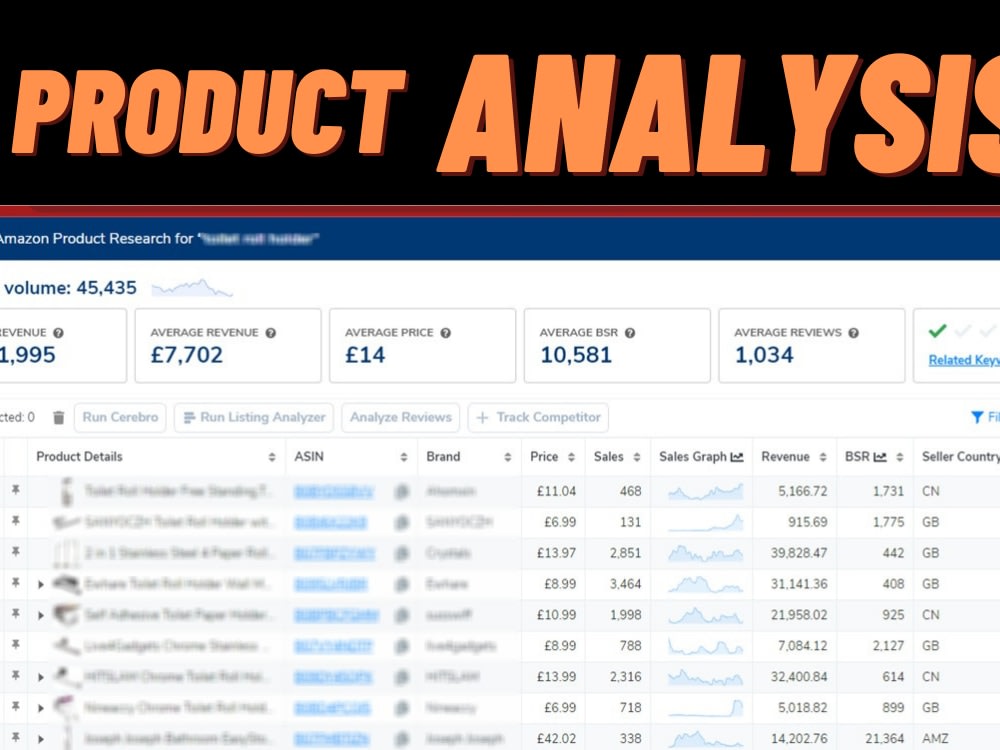1000x750 pixels.
Task: Open the Run Listing Analyzer tool
Action: tap(254, 418)
